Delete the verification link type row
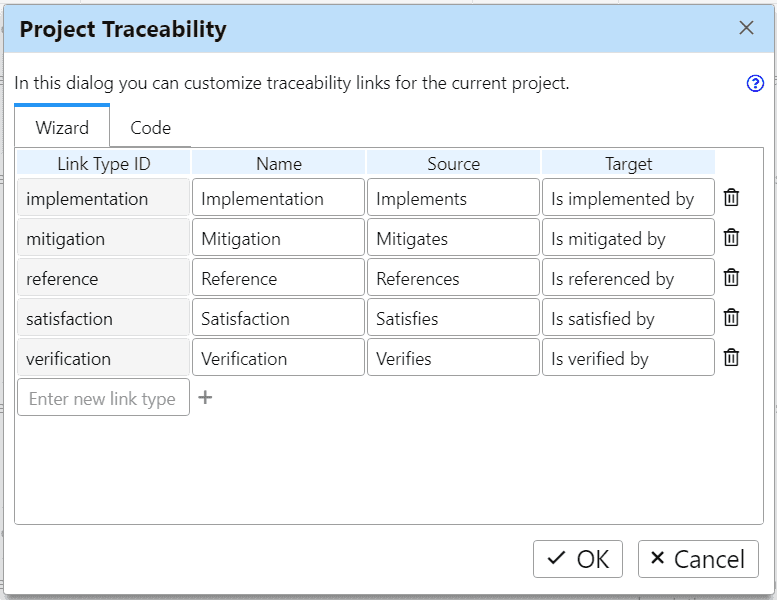The width and height of the screenshot is (777, 600). pos(731,358)
